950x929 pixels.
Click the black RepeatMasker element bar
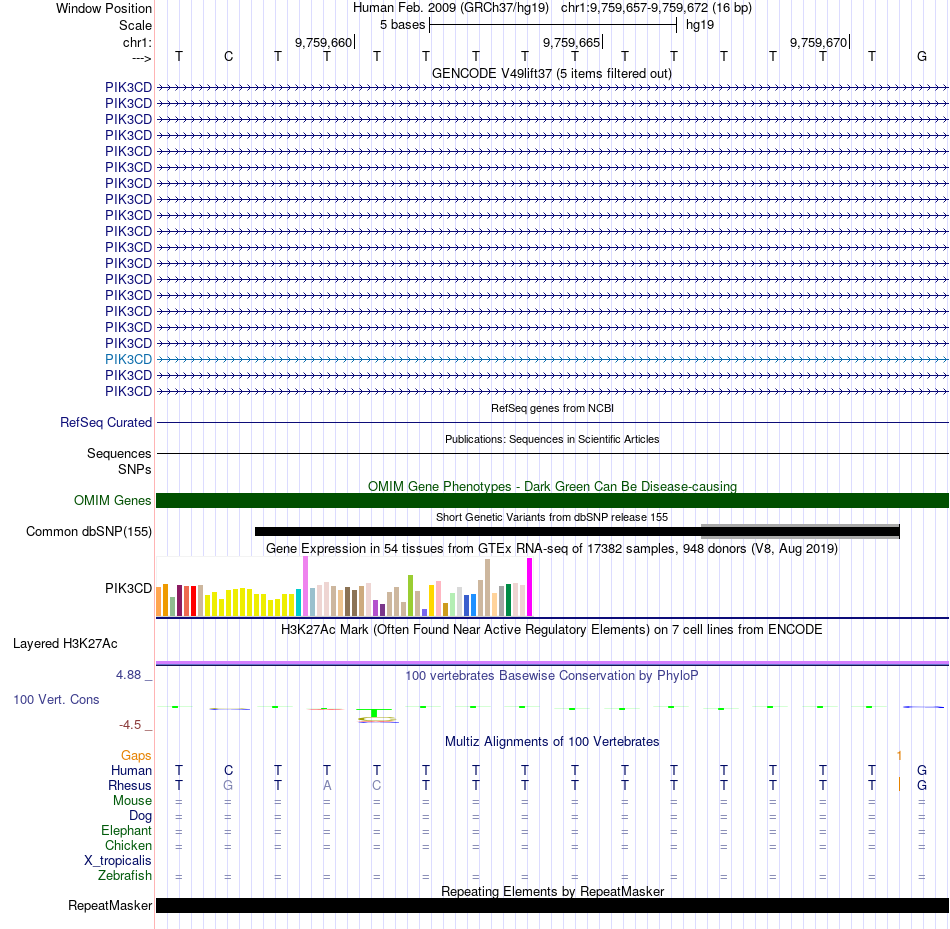click(553, 905)
